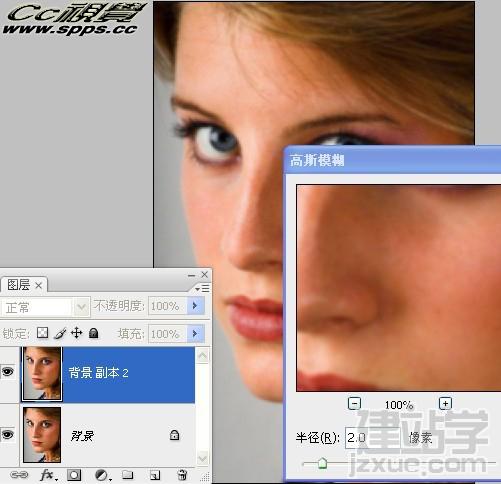Select the 图层 panel tab
The height and width of the screenshot is (484, 501).
tap(24, 285)
